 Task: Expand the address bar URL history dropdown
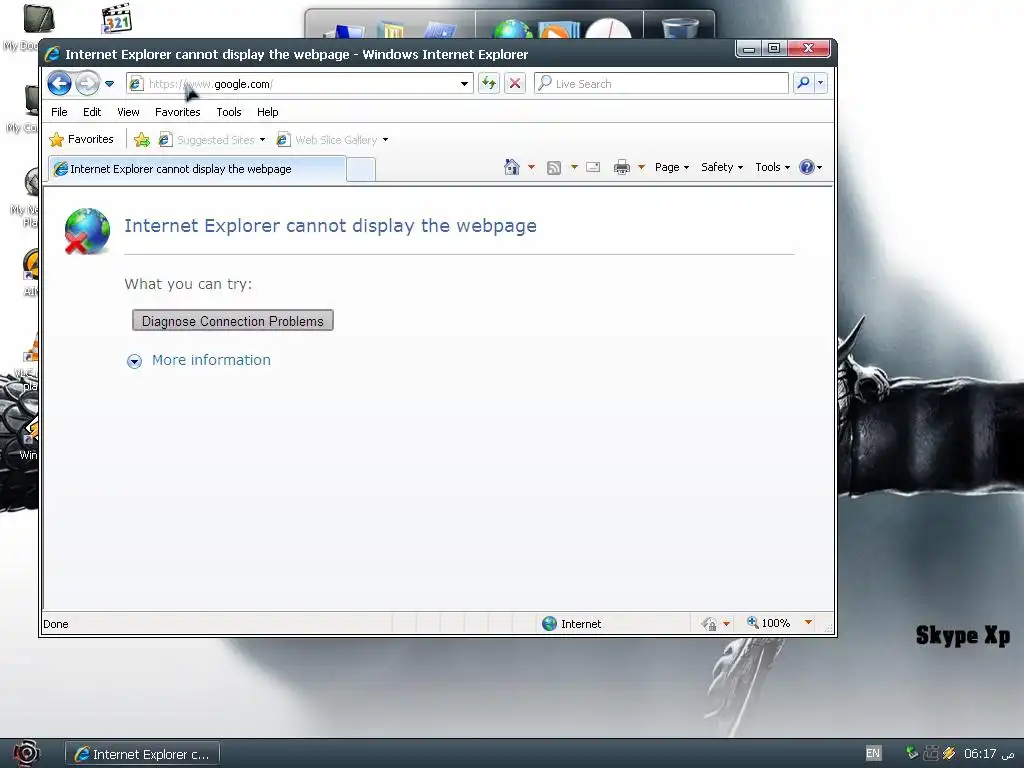point(464,84)
